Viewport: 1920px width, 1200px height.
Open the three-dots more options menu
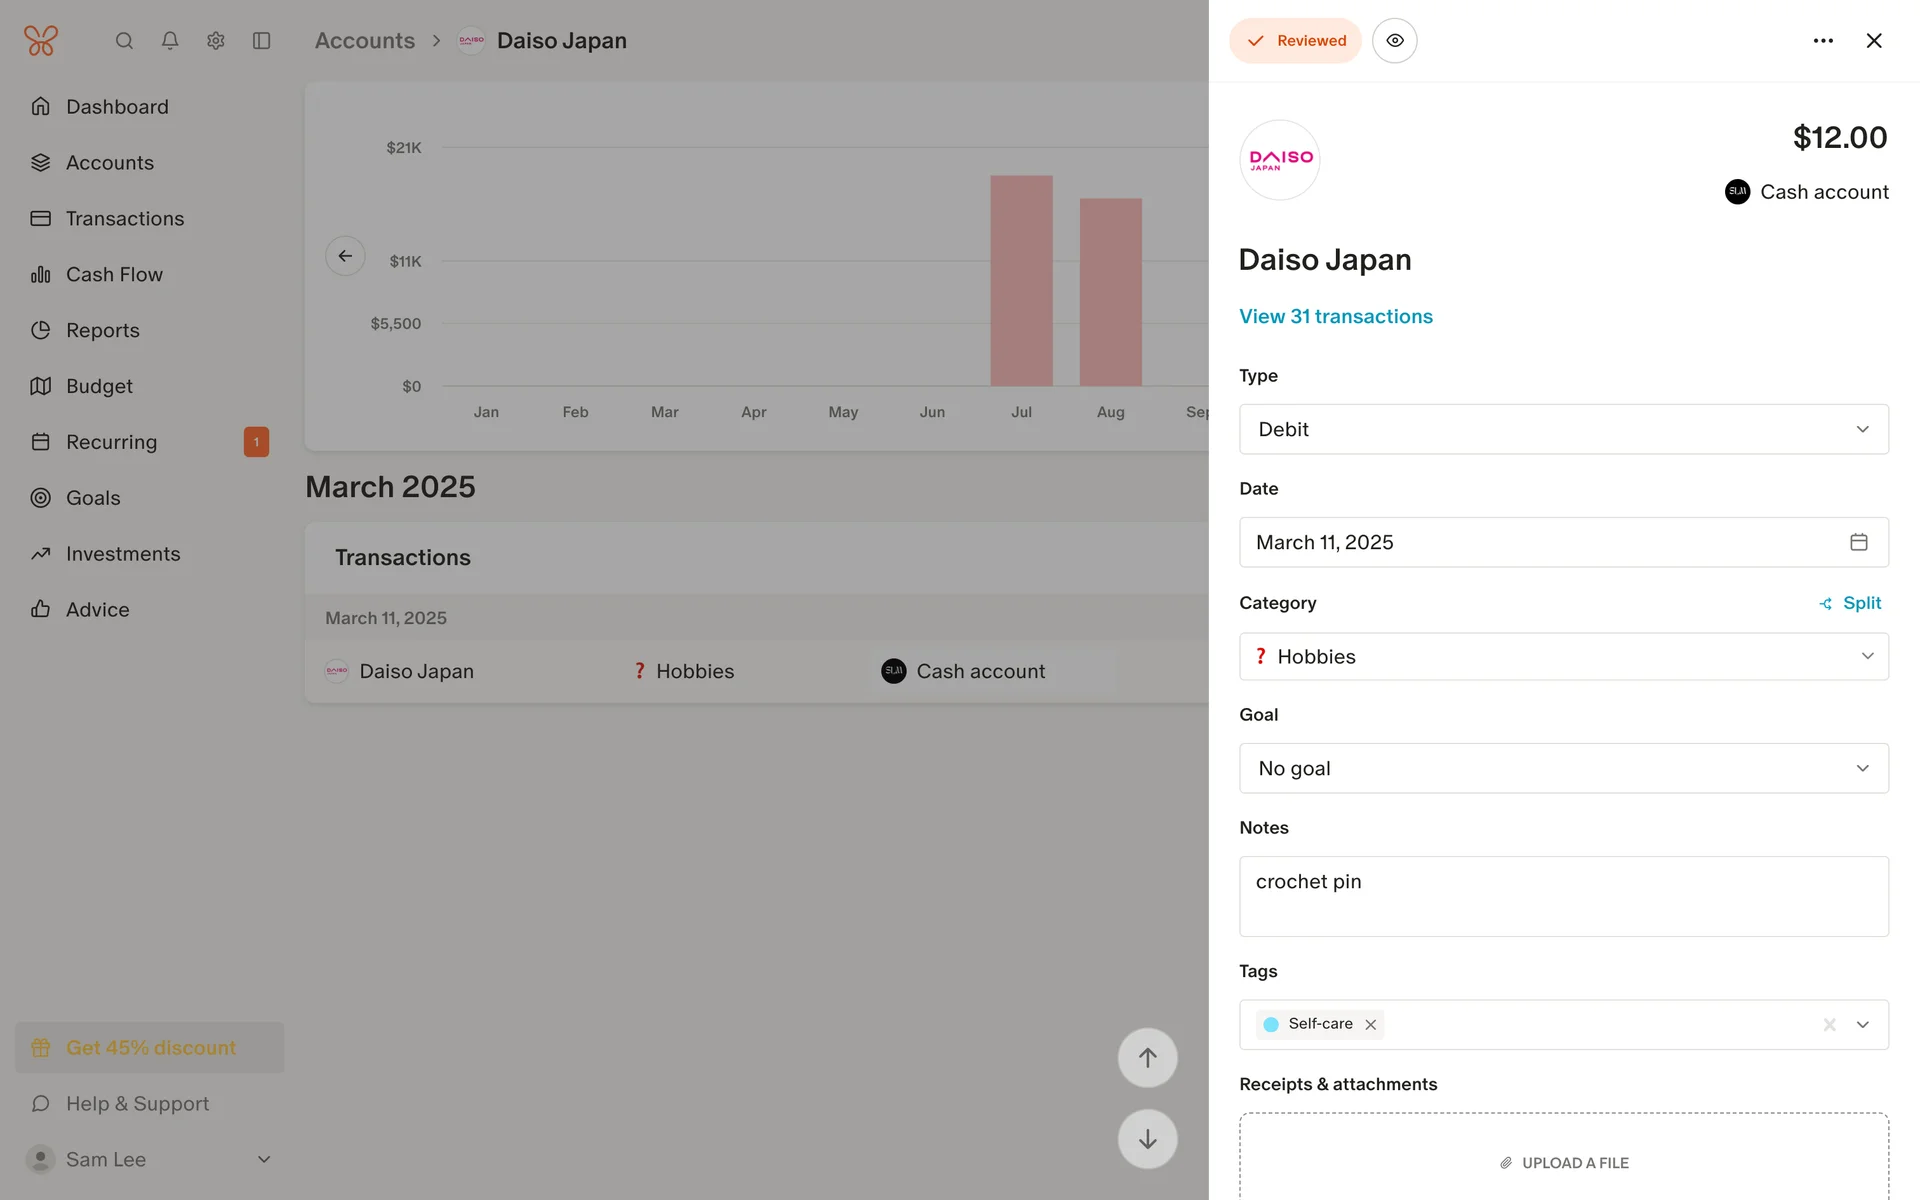click(1823, 41)
